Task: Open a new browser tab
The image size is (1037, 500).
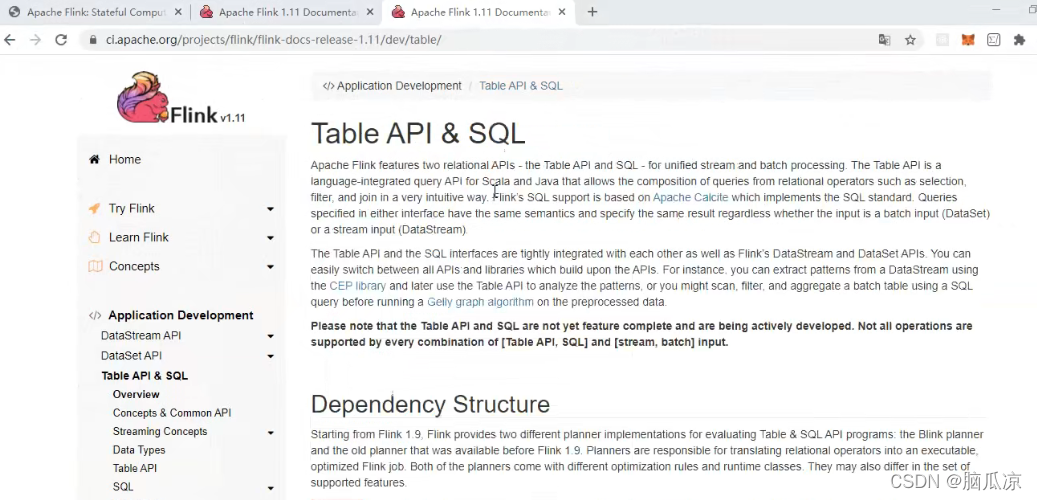Action: [x=592, y=12]
